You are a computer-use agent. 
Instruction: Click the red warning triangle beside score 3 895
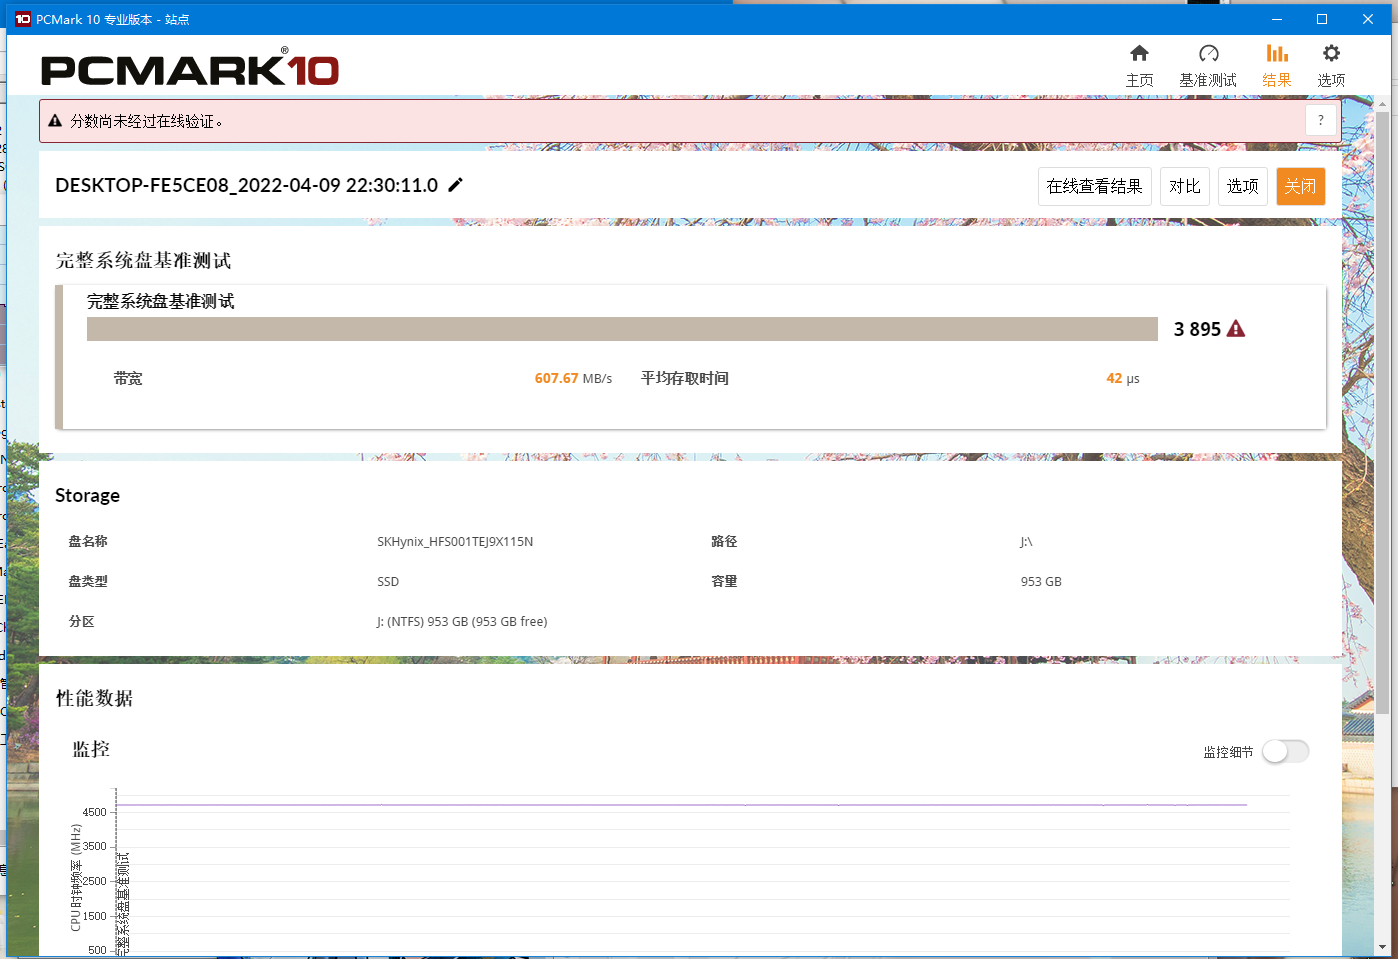point(1236,329)
